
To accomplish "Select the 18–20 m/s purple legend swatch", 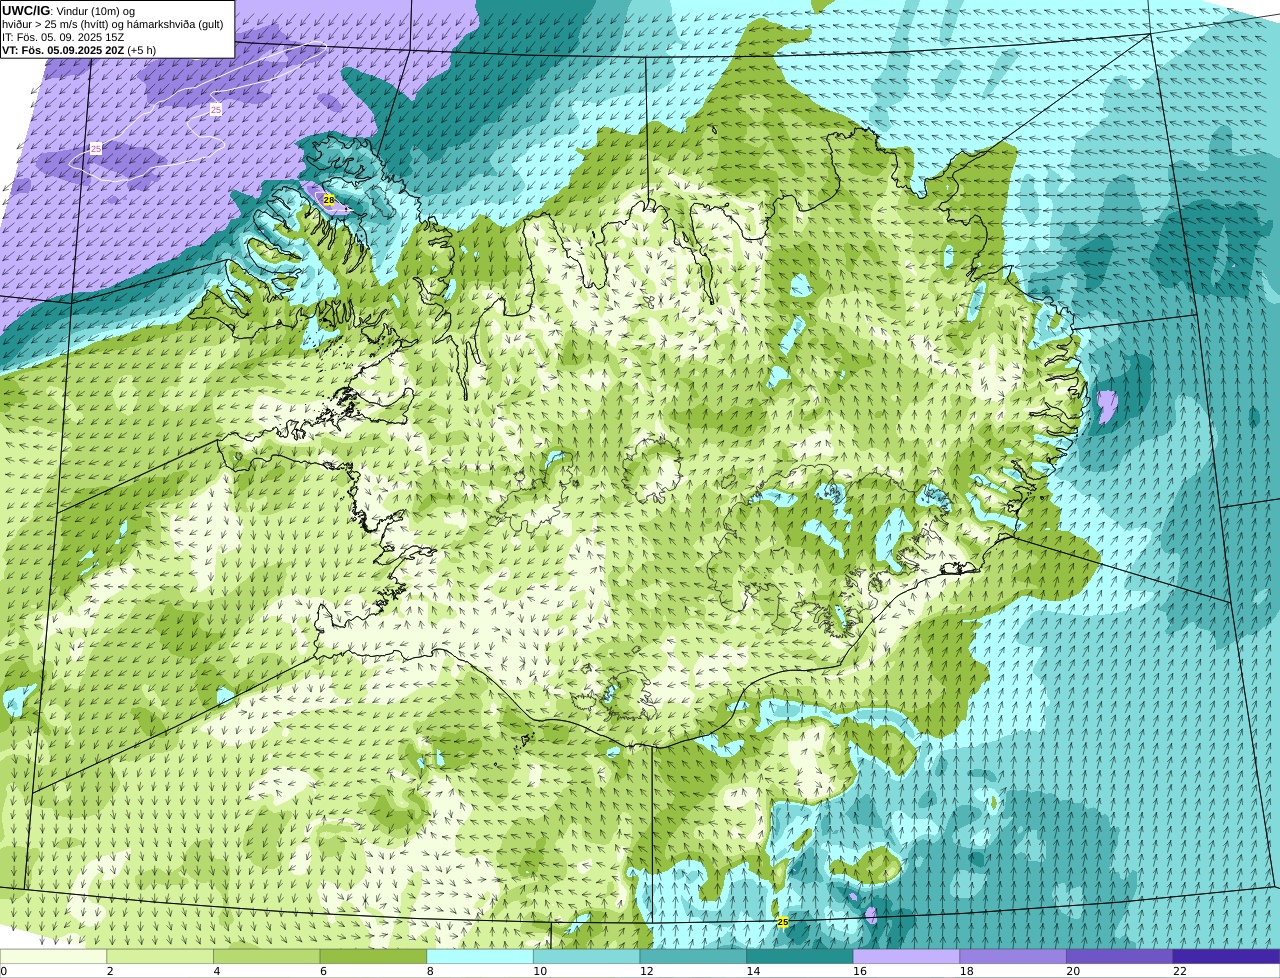I will tap(1013, 956).
